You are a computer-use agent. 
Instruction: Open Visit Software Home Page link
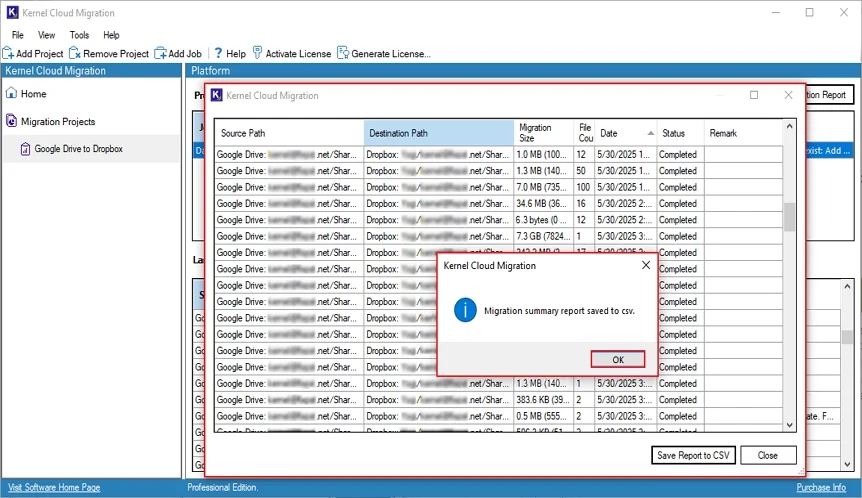point(54,488)
